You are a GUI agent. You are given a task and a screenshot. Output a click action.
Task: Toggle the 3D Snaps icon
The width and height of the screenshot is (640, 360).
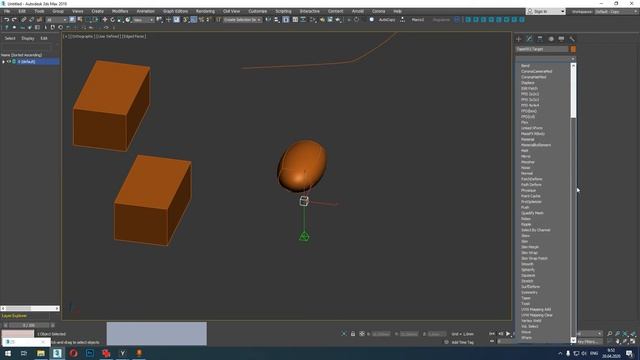(x=186, y=20)
